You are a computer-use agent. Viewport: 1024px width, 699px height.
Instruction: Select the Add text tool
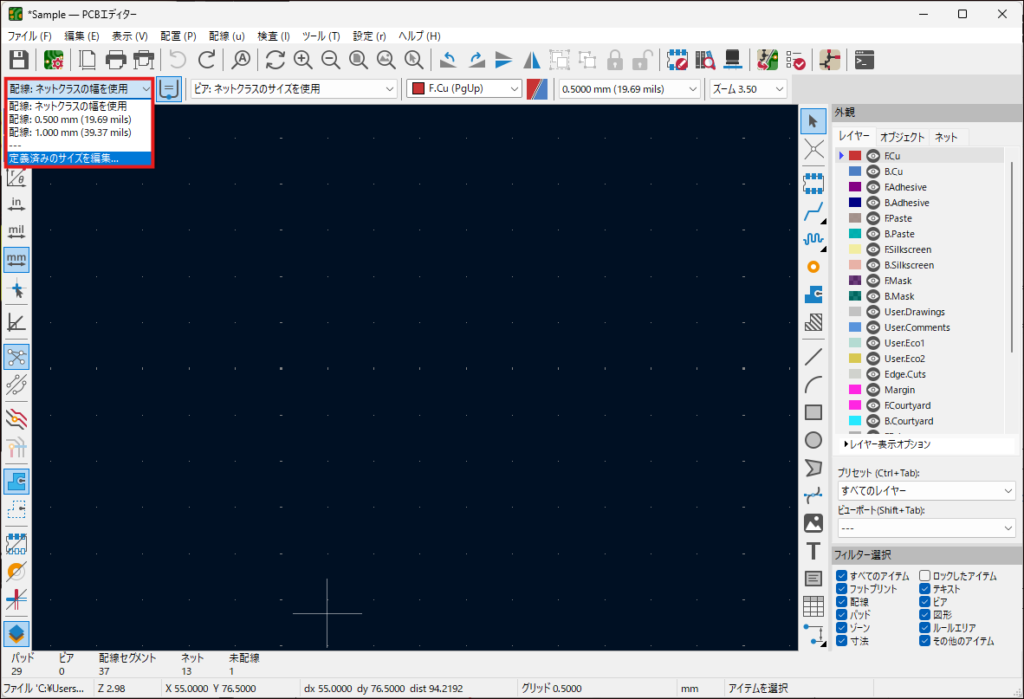coord(813,551)
